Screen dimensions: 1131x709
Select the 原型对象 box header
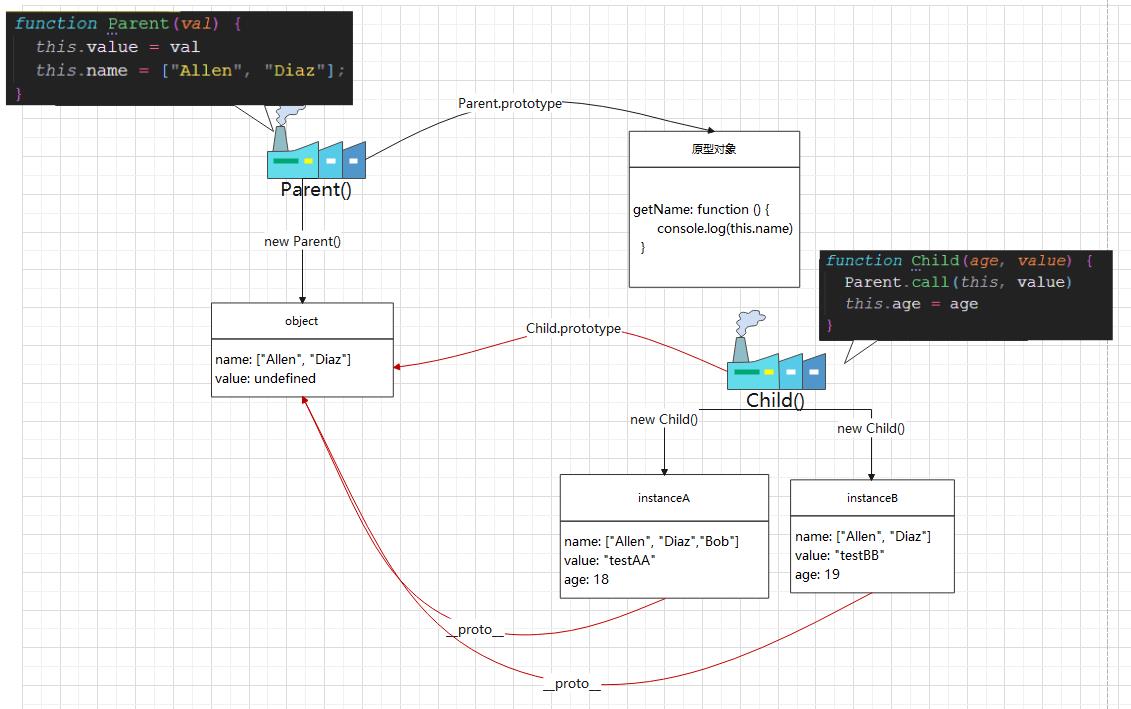714,149
